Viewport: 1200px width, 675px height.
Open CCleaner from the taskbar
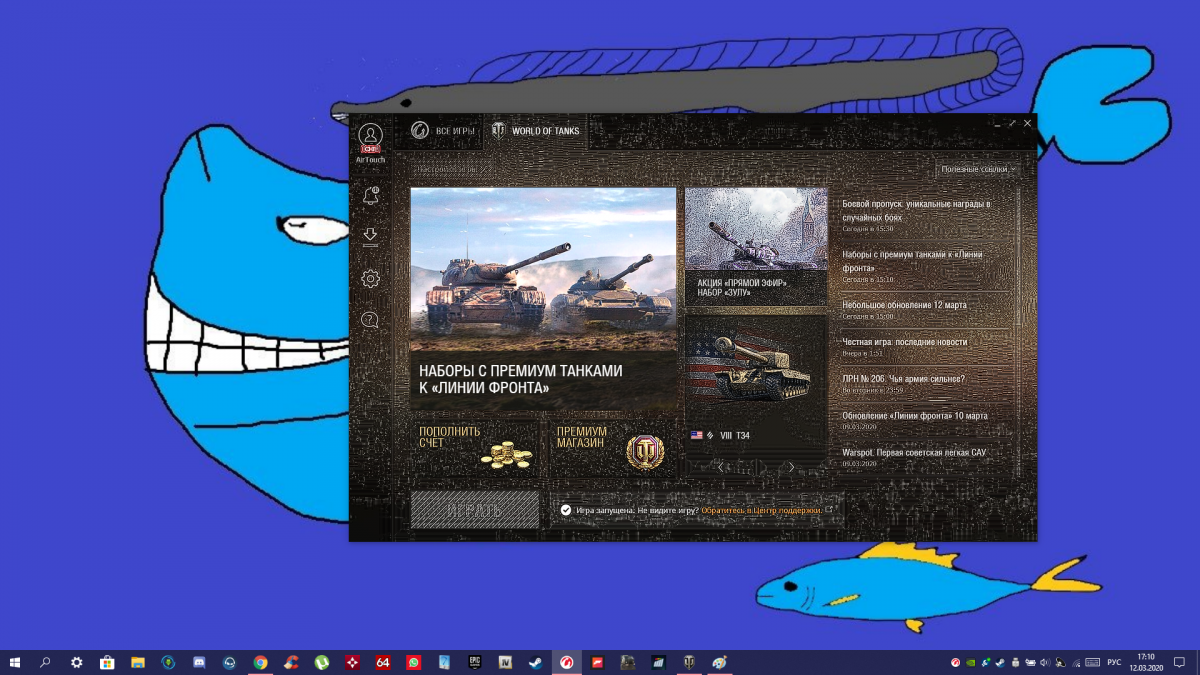291,662
